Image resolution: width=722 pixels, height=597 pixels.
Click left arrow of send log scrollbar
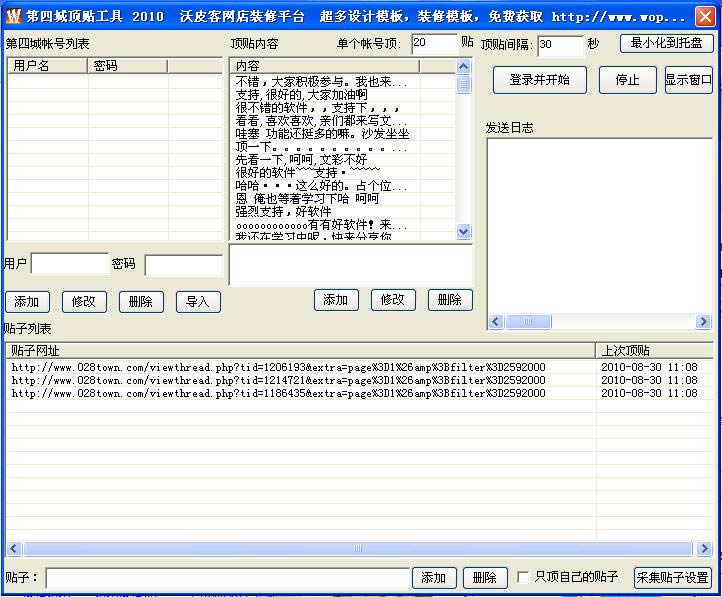(x=495, y=322)
